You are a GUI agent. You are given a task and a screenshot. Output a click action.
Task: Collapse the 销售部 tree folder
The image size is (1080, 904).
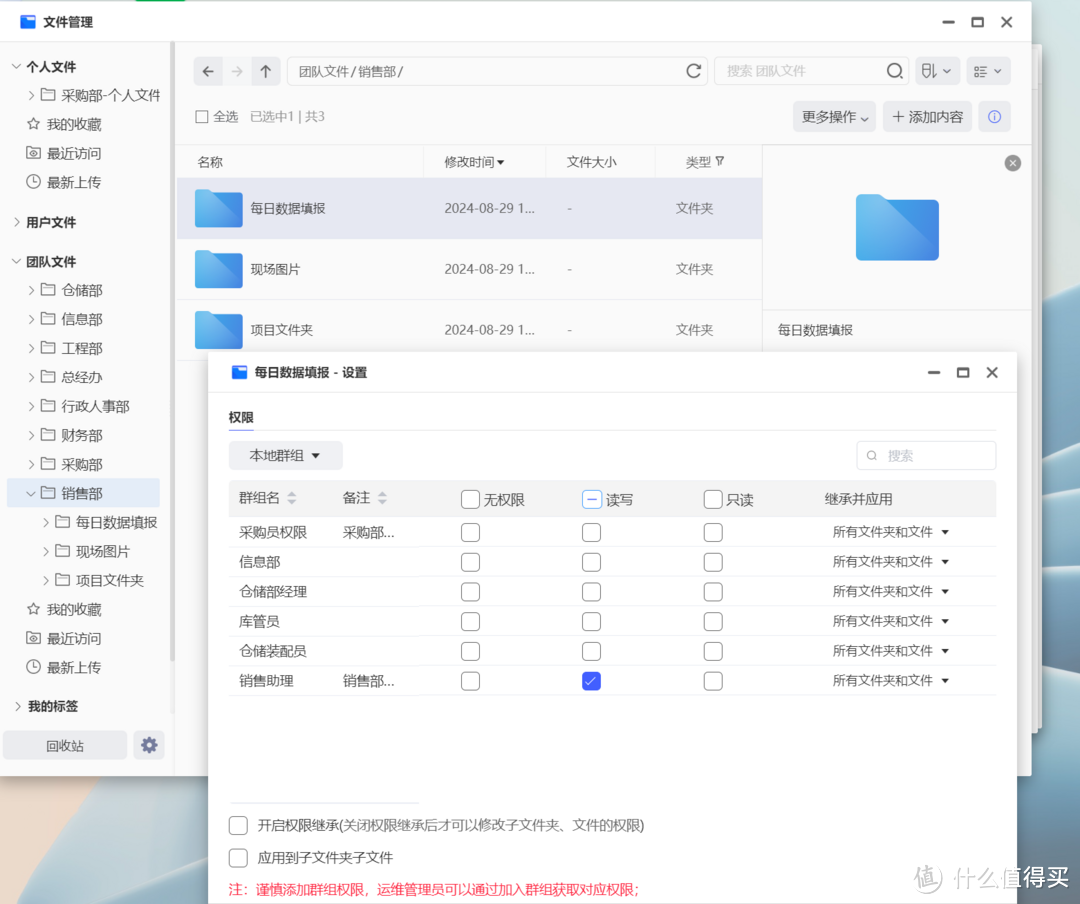[x=32, y=493]
